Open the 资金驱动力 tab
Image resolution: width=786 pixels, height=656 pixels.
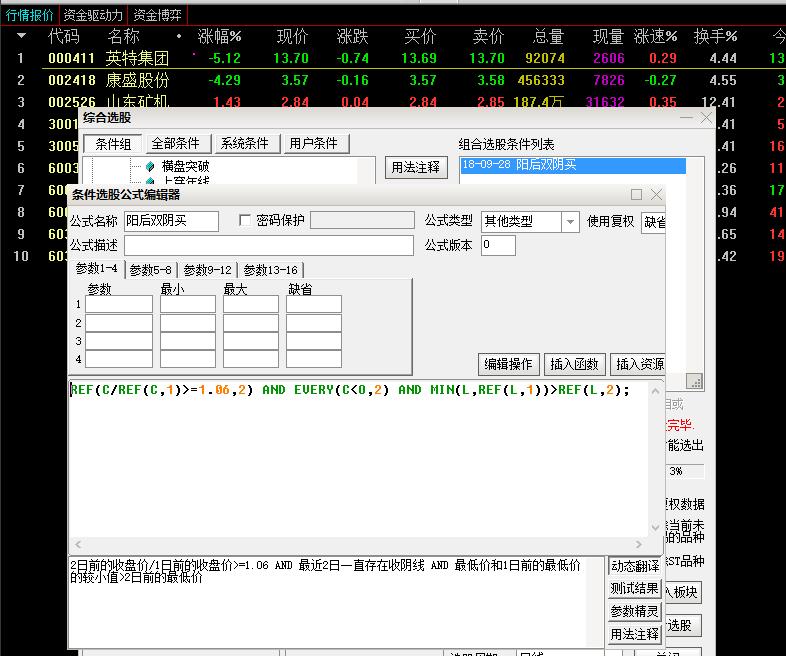tap(93, 15)
